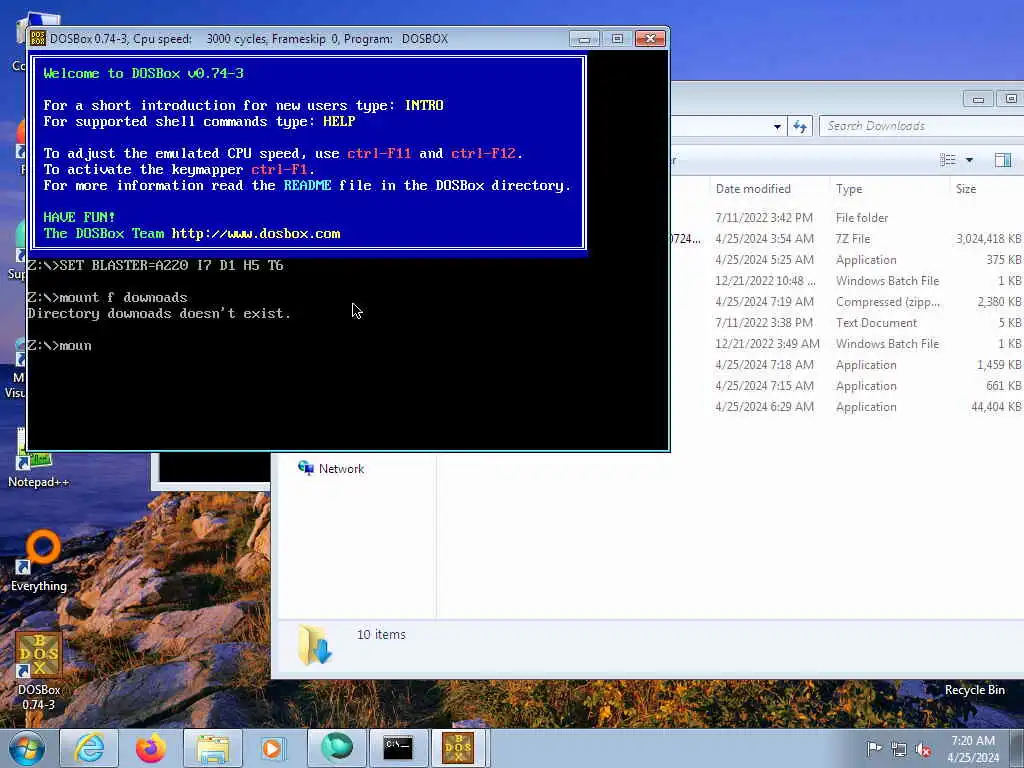This screenshot has height=768, width=1024.
Task: Select the 44,404 KB Application row
Action: pos(848,406)
